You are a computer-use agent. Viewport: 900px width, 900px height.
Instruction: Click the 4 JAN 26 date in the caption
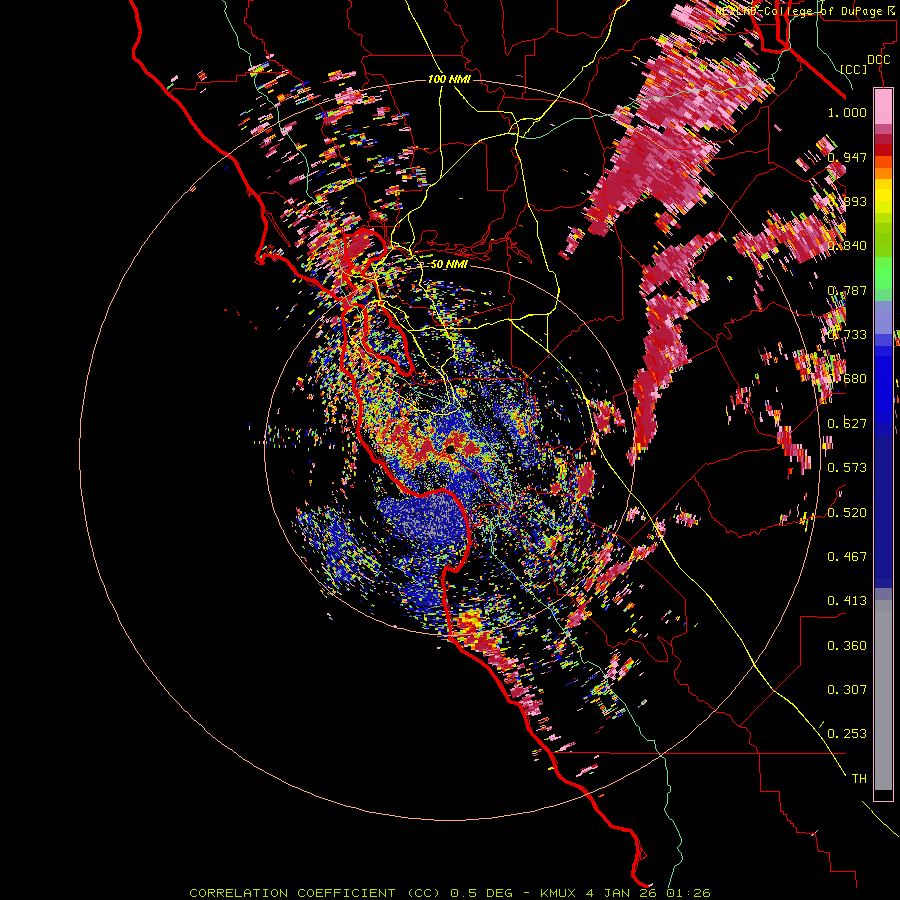(622, 893)
